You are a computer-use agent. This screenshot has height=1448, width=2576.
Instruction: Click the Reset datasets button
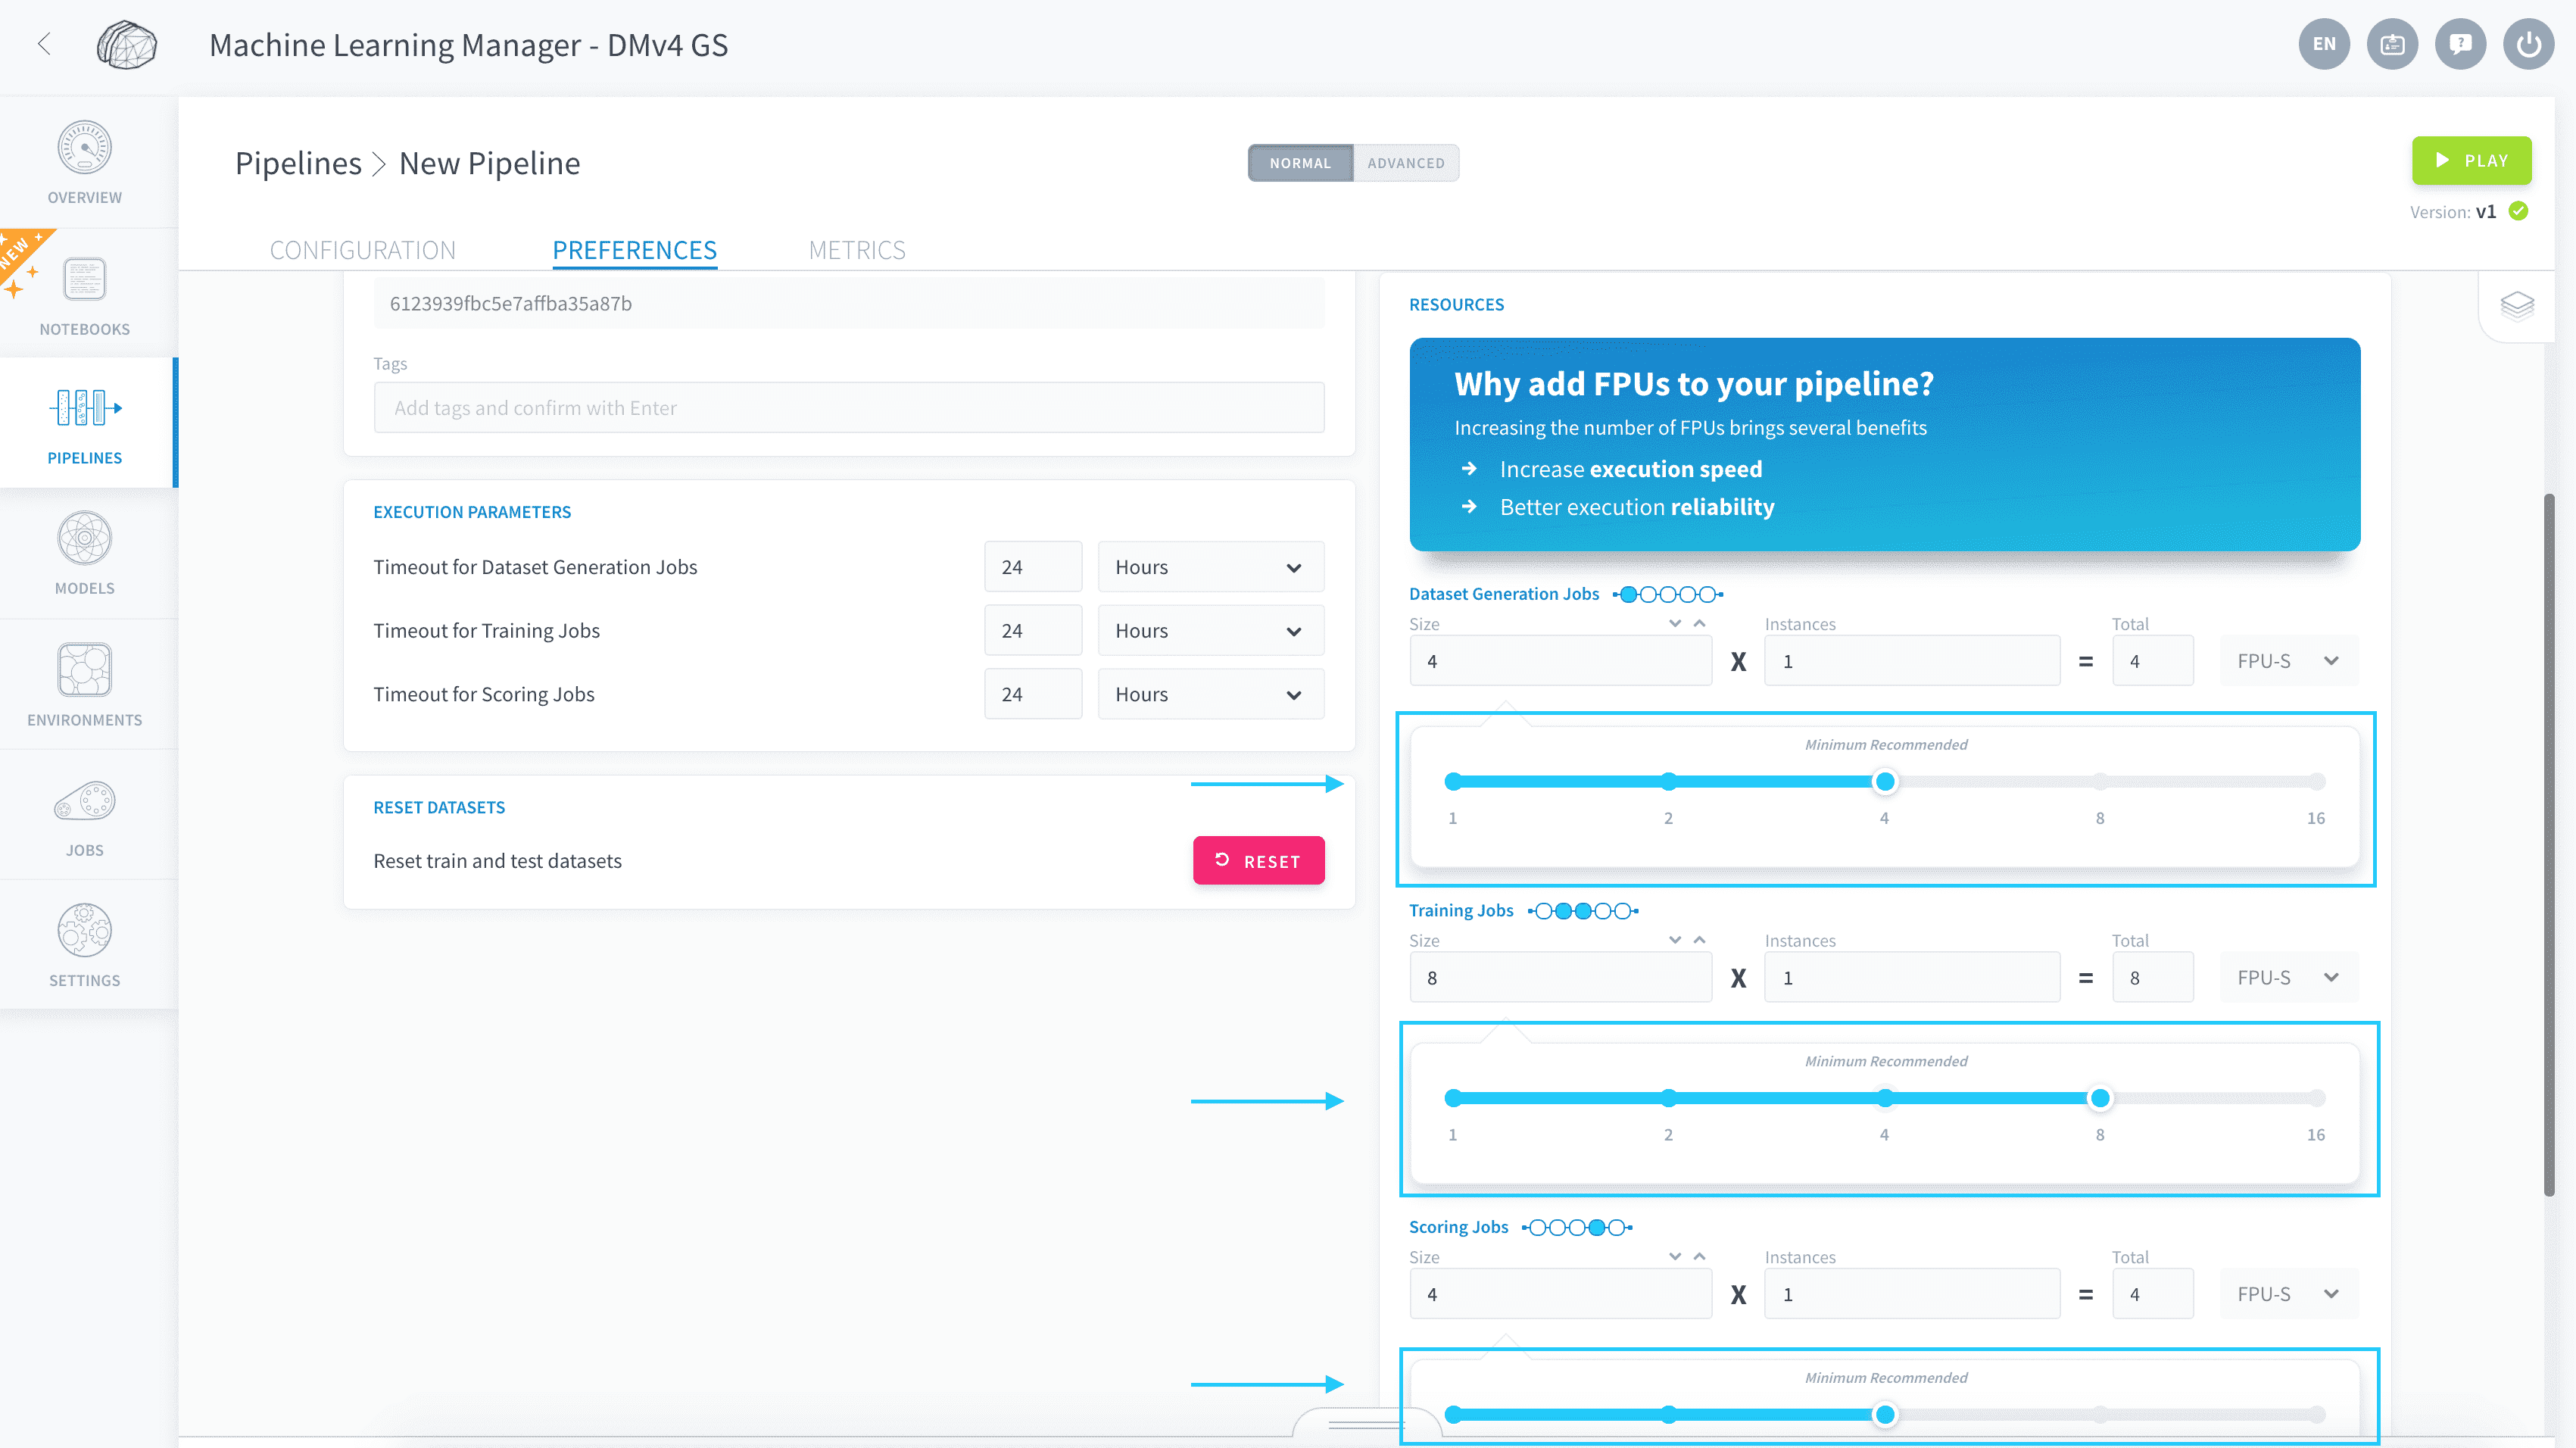[1258, 861]
